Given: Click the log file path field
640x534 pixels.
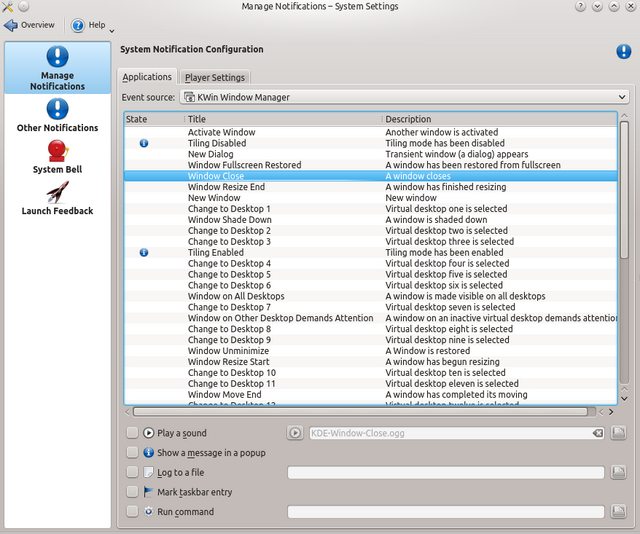Looking at the screenshot, I should click(446, 472).
